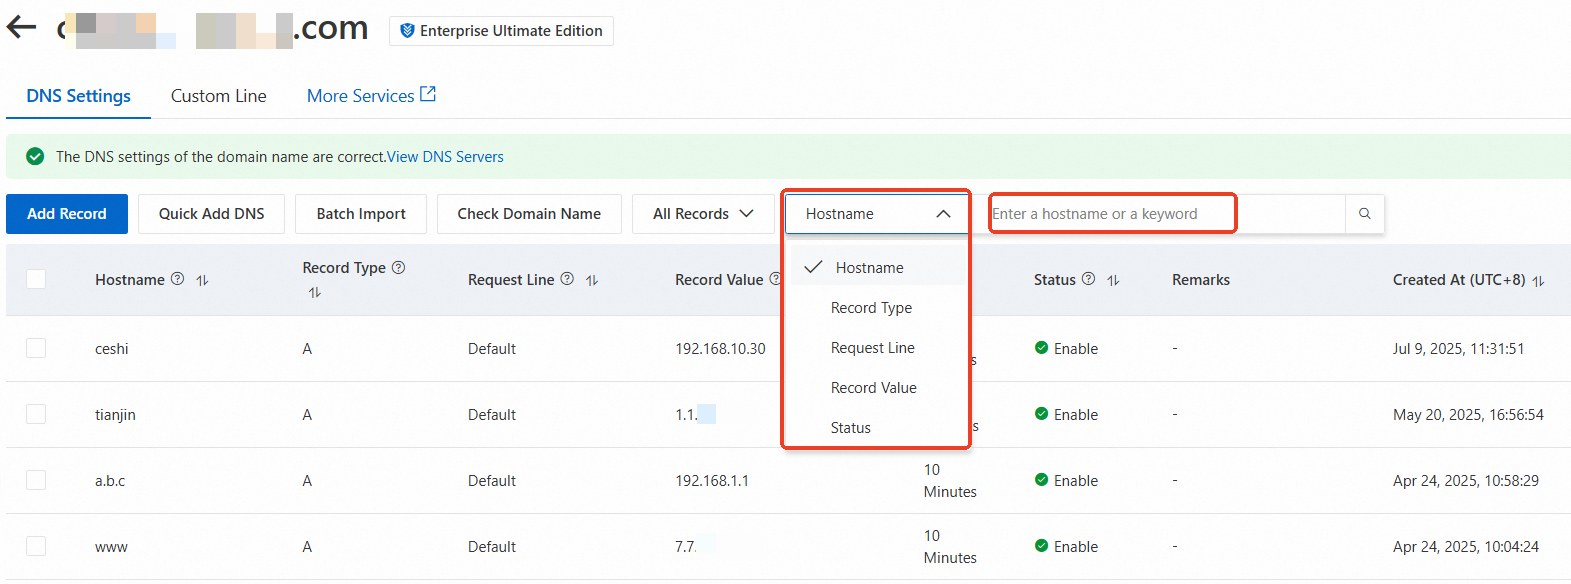The width and height of the screenshot is (1571, 584).
Task: Click the green Enable icon for www
Action: point(1041,546)
